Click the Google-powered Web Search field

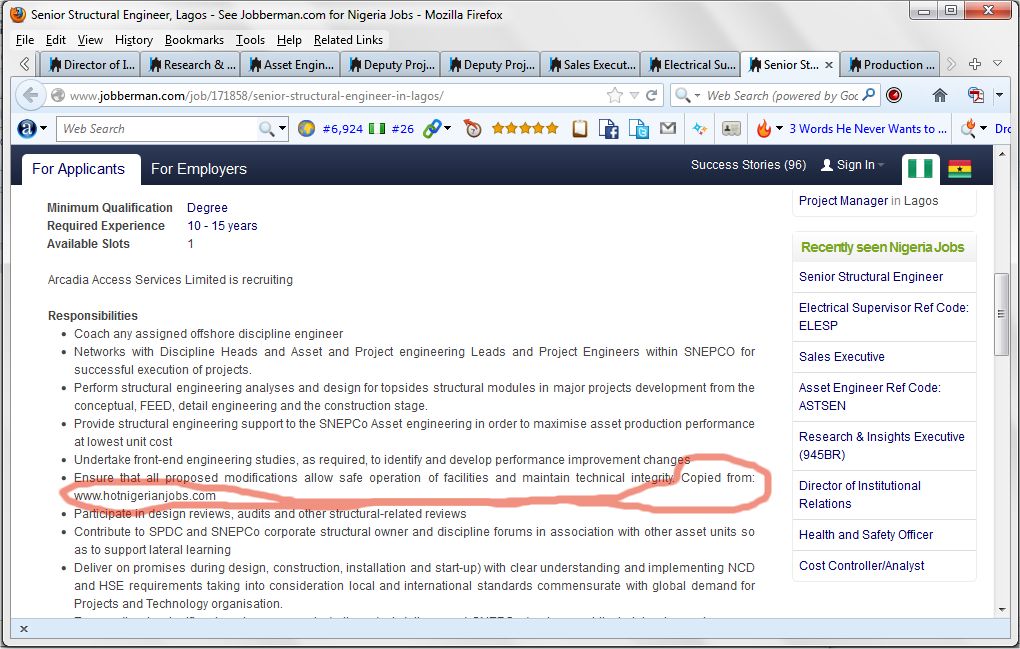point(782,96)
